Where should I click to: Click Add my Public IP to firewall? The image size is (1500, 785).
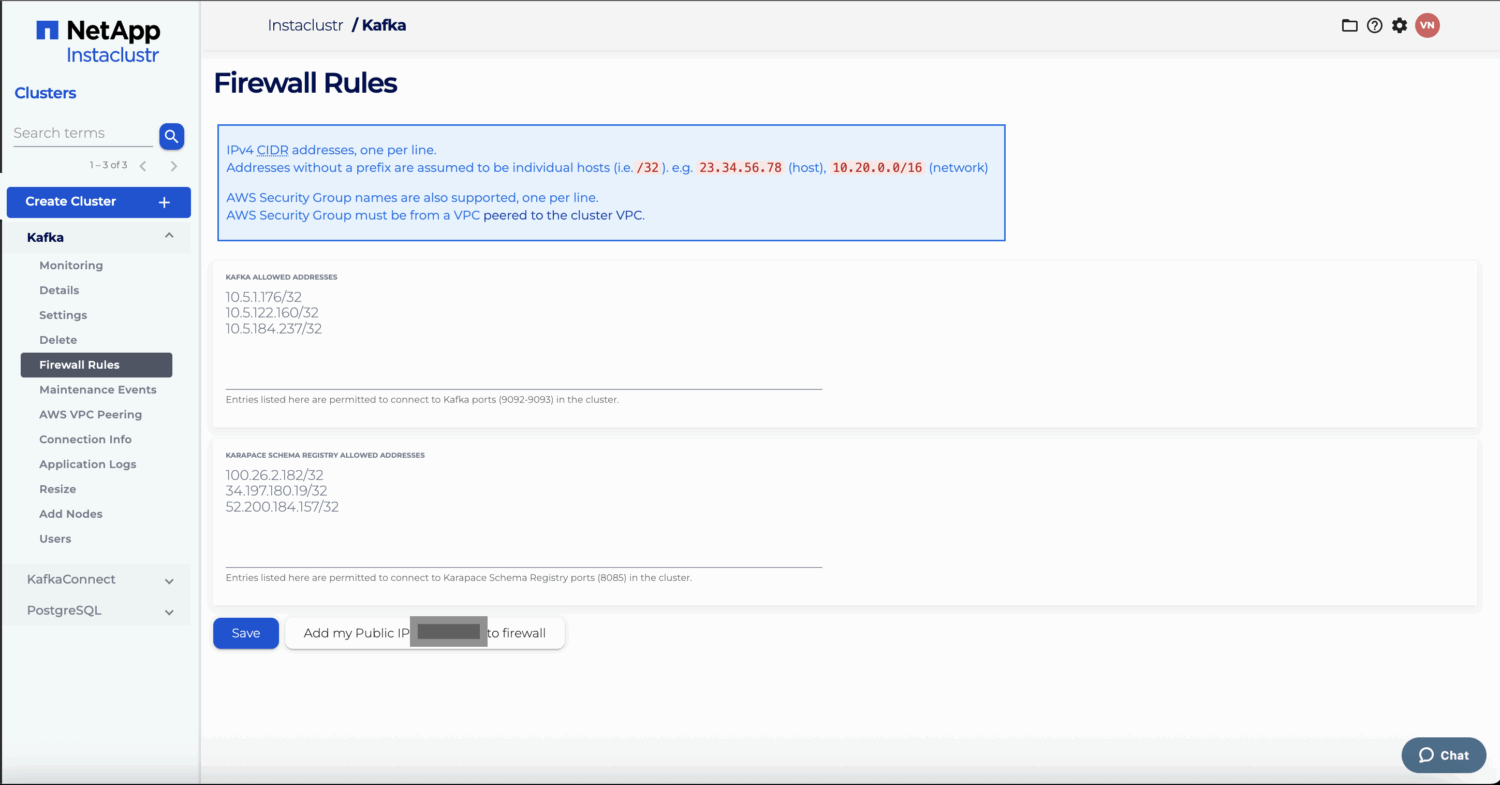(x=424, y=633)
